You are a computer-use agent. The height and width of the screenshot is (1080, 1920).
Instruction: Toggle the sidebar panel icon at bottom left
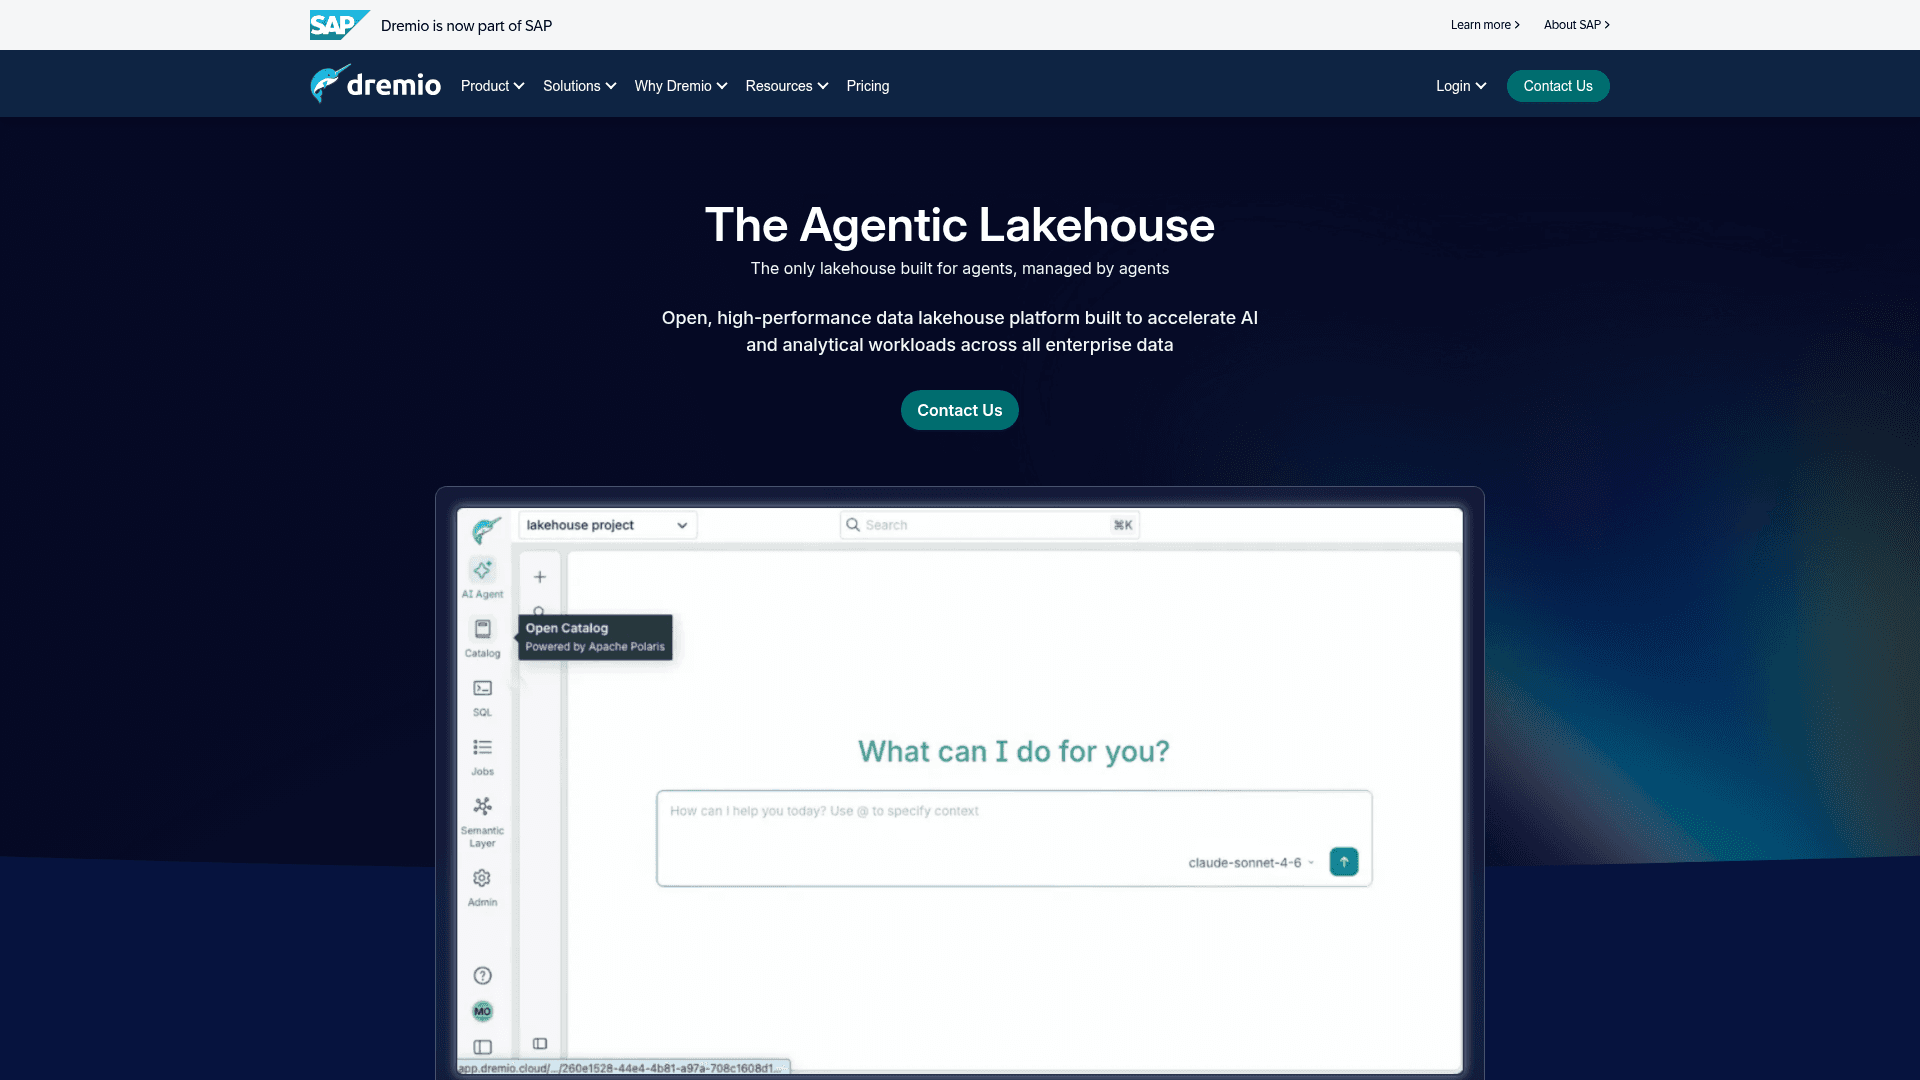[482, 1047]
